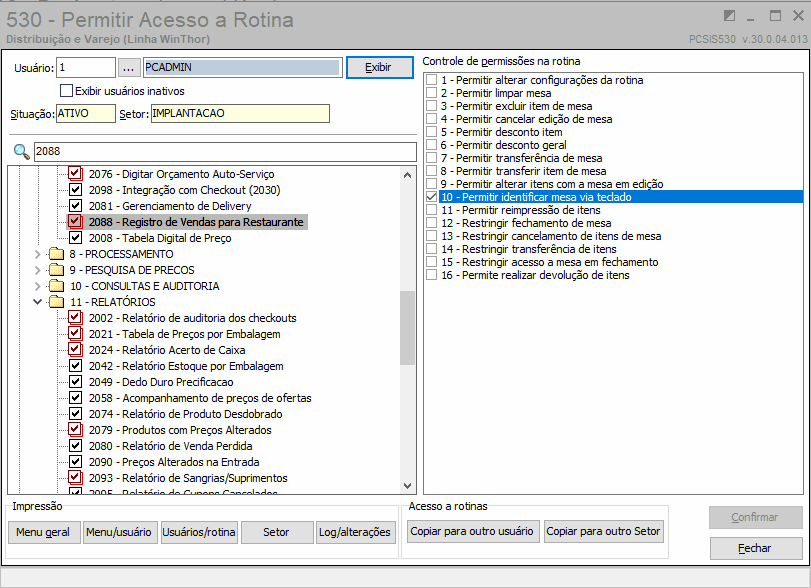Toggle checkbox for 2008 - Tabela Digital de Preço
Screen dimensions: 811x588
(x=75, y=238)
